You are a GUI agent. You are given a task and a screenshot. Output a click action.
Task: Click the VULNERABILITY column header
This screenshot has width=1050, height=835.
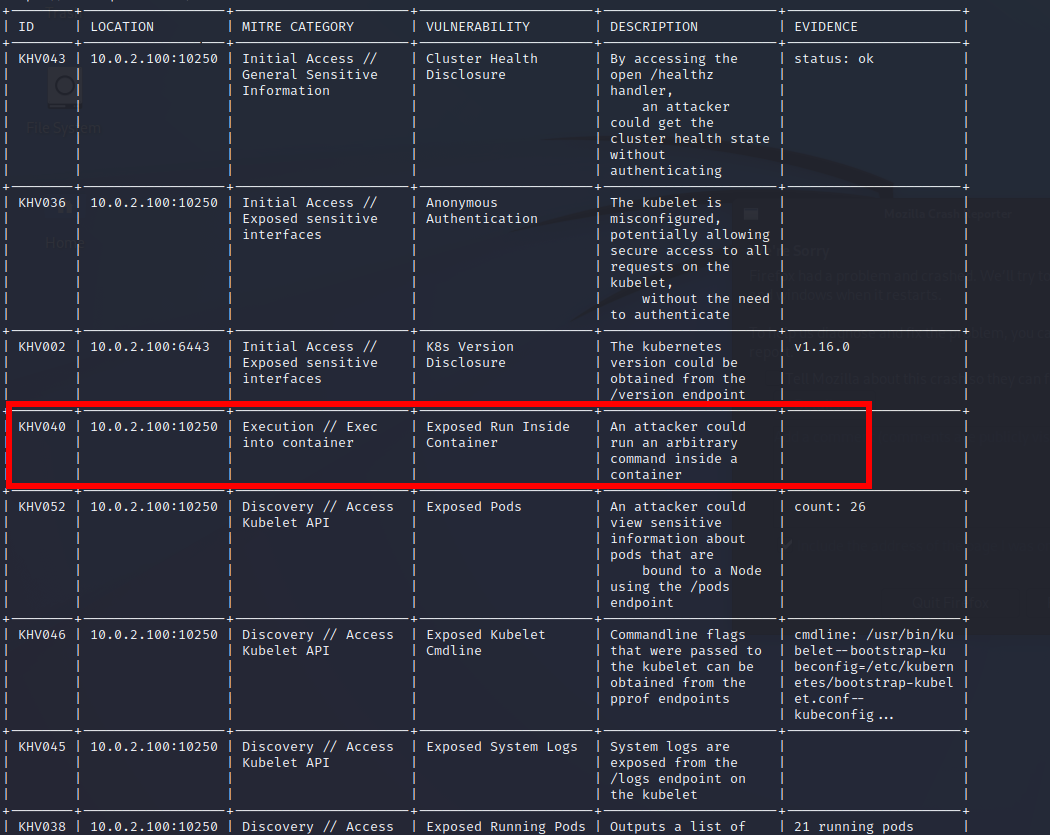coord(477,27)
